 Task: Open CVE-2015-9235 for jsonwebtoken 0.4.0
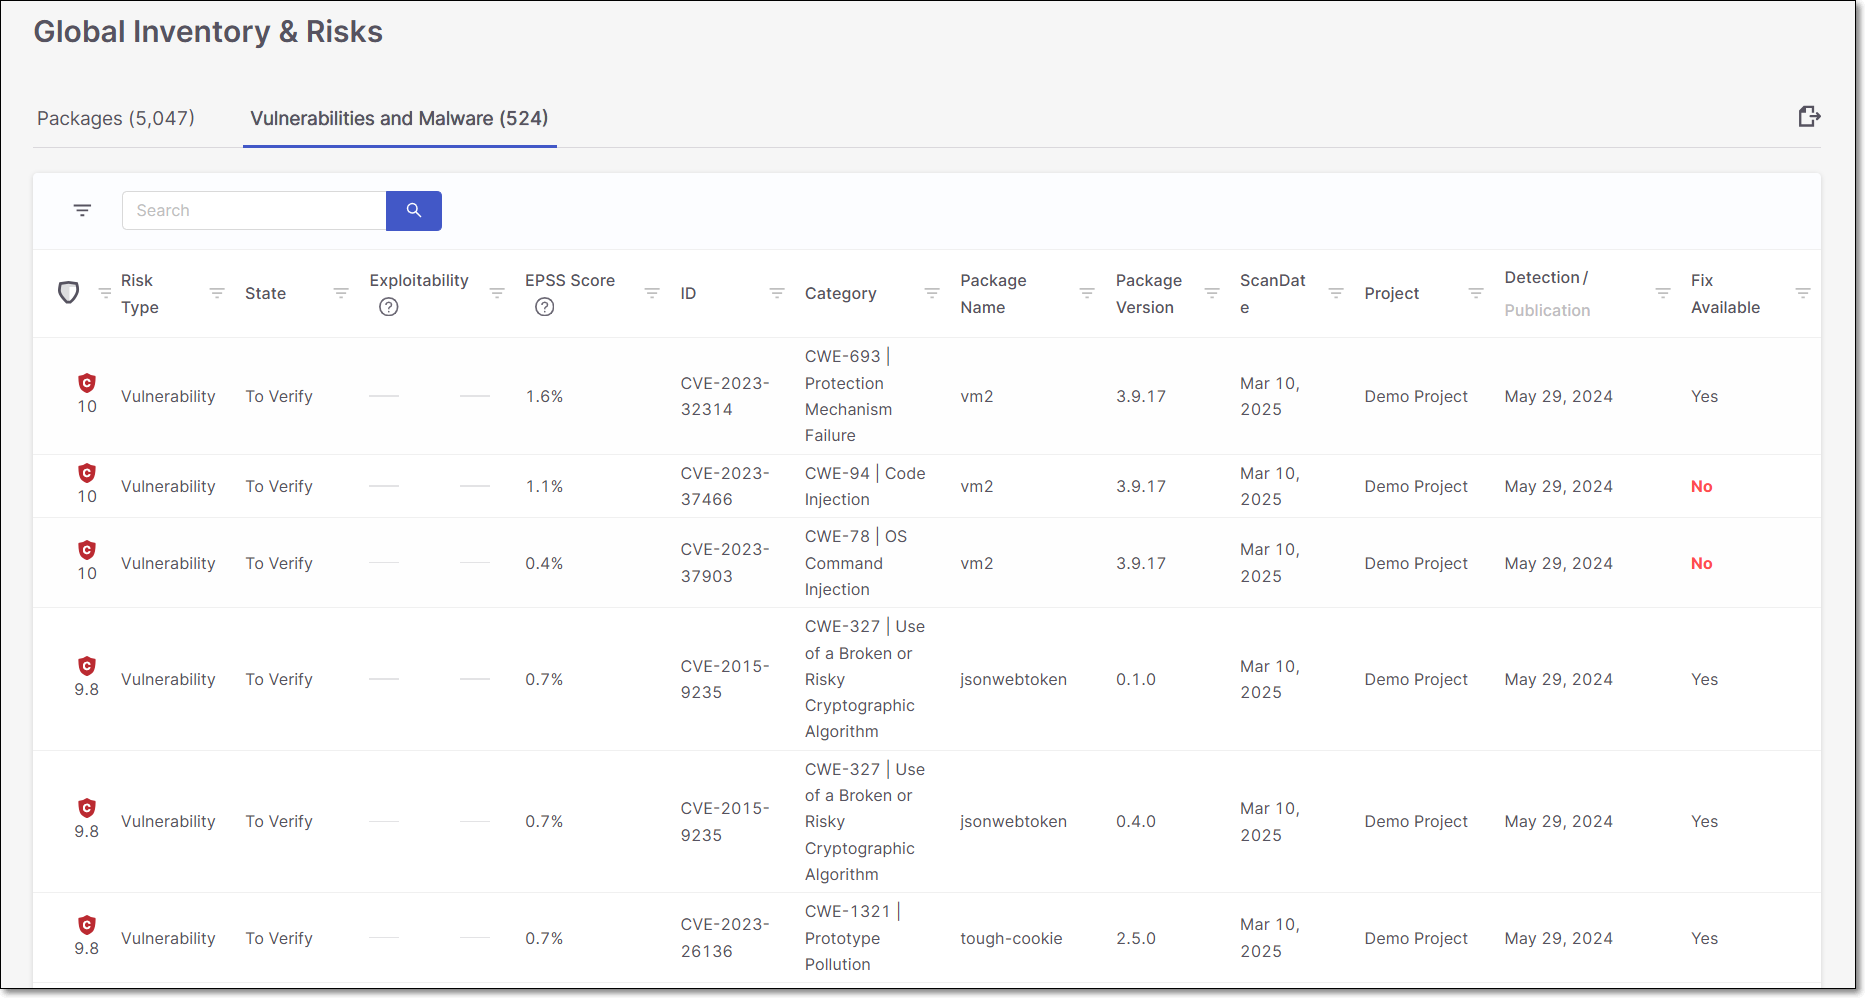(x=725, y=821)
